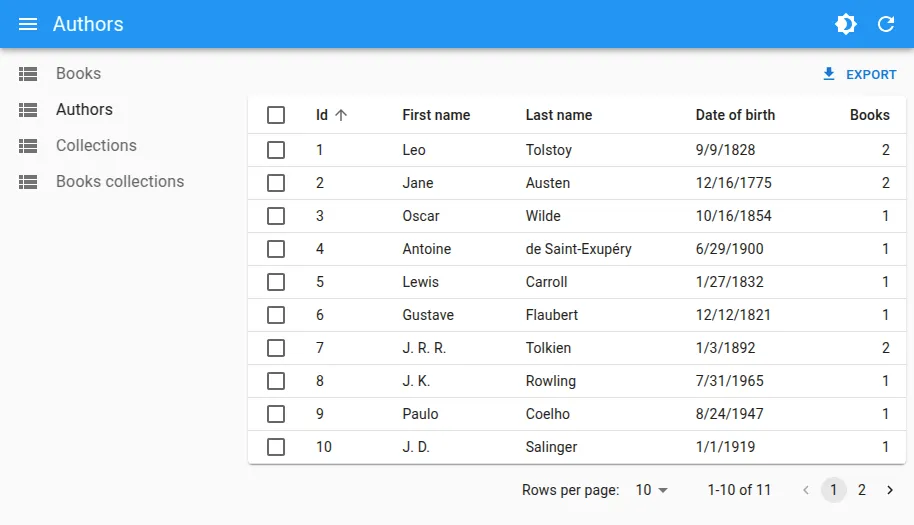The image size is (914, 525).
Task: Jump to page 2 in the pagination
Action: pos(862,490)
